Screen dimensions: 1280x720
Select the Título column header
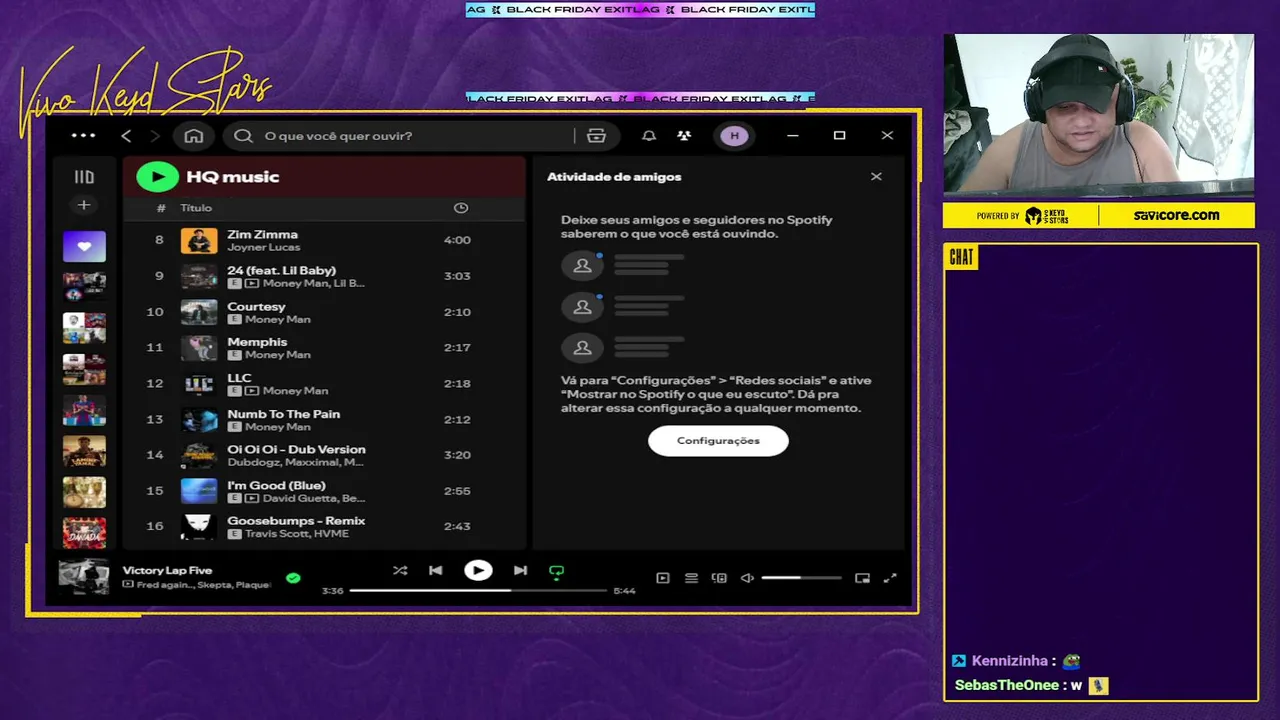coord(196,208)
